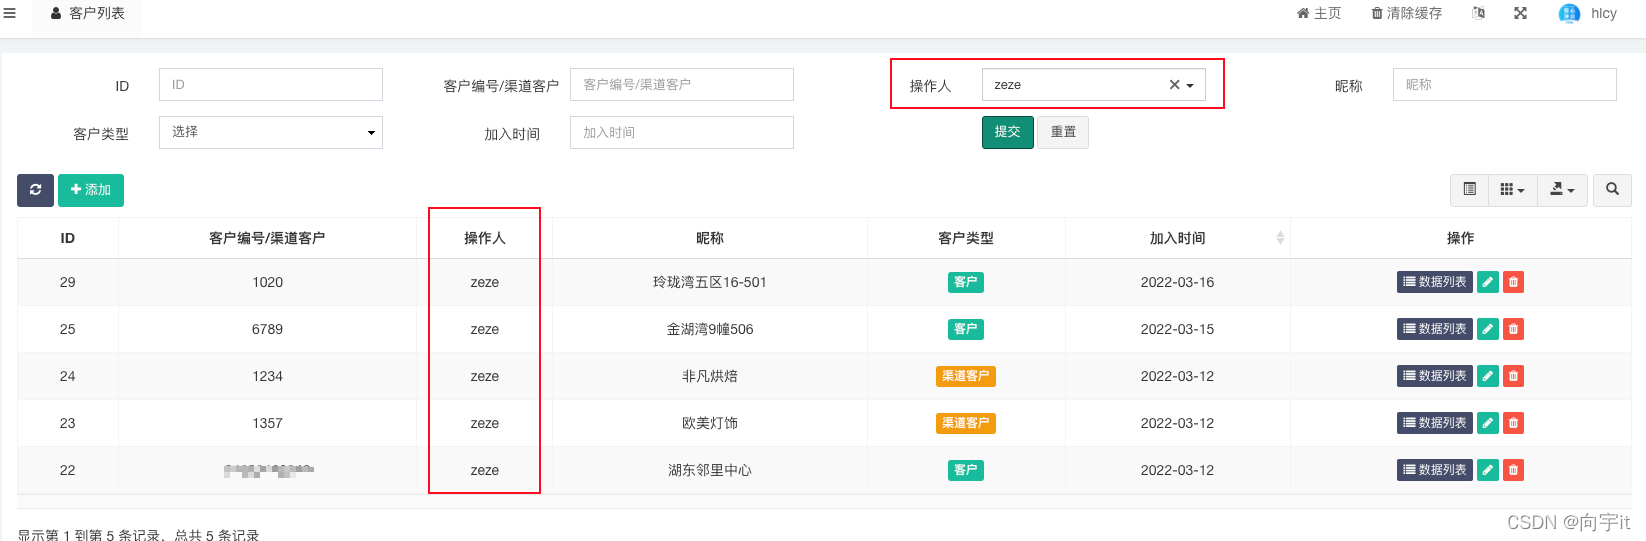Toggle card view with the list icon
The height and width of the screenshot is (541, 1646).
tap(1469, 190)
